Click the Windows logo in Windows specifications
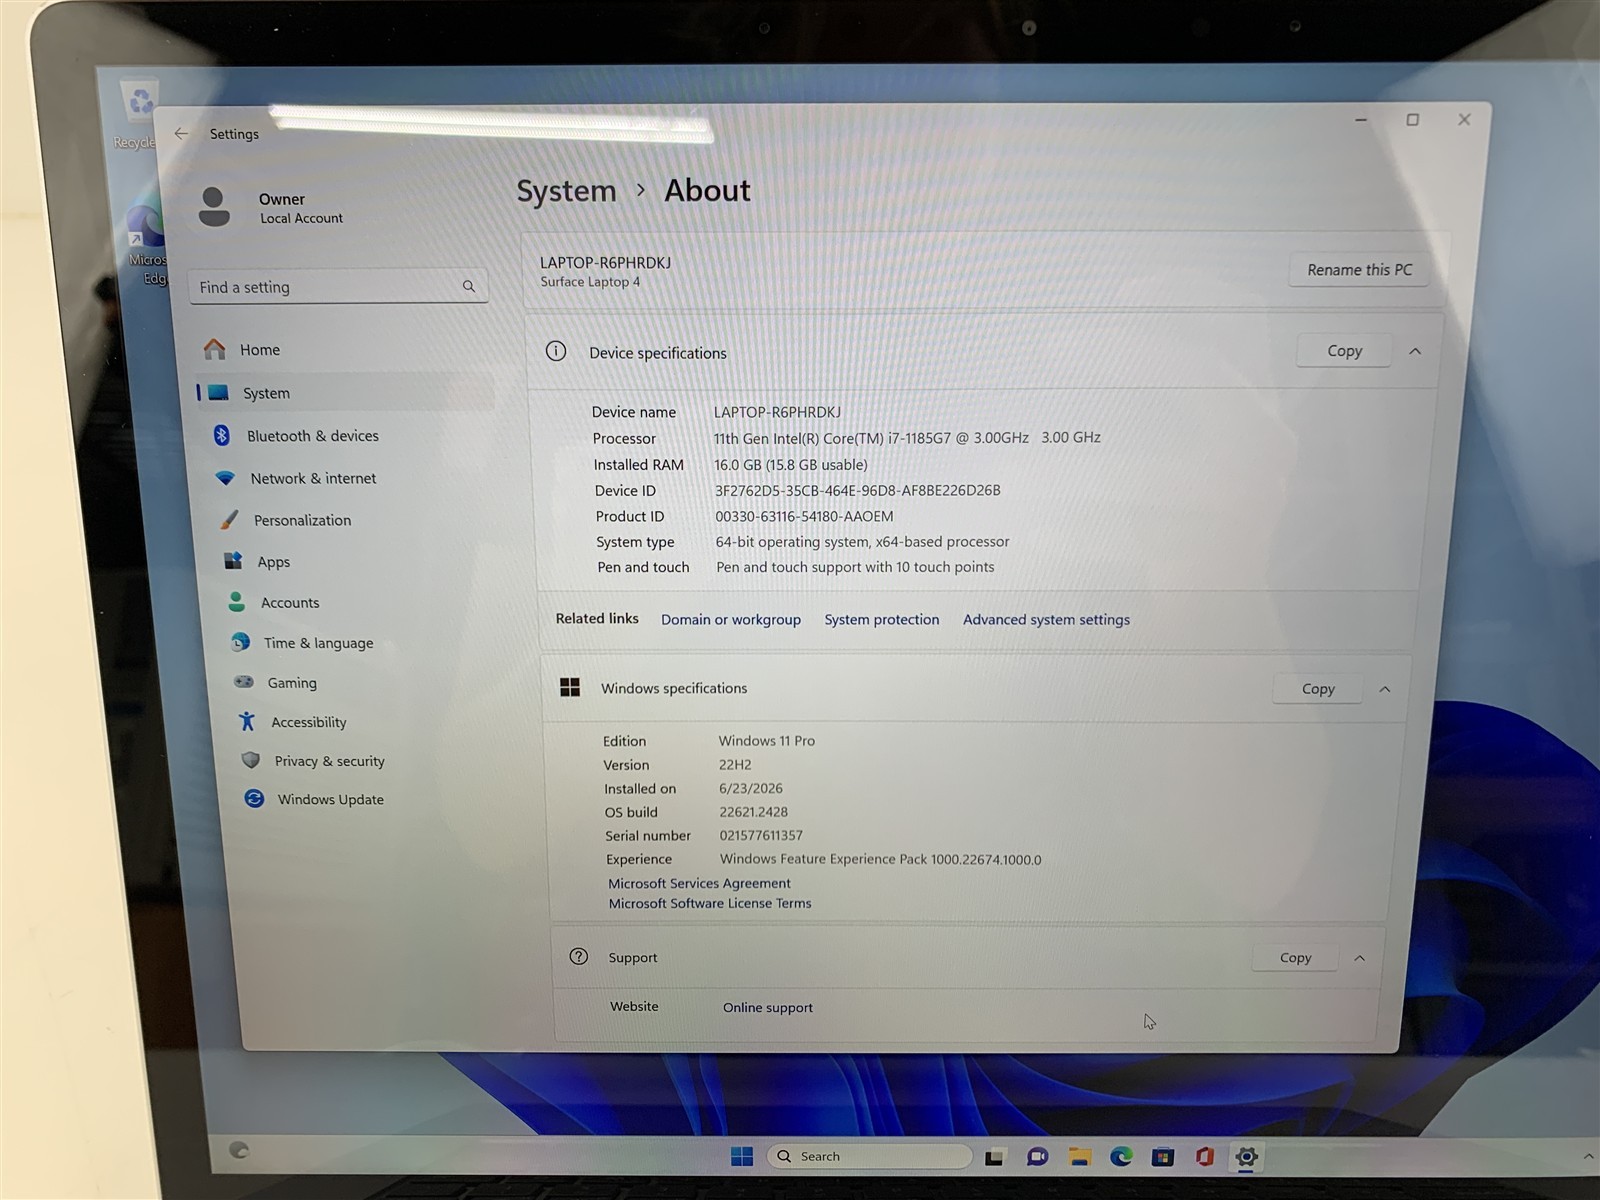Viewport: 1600px width, 1200px height. point(570,687)
